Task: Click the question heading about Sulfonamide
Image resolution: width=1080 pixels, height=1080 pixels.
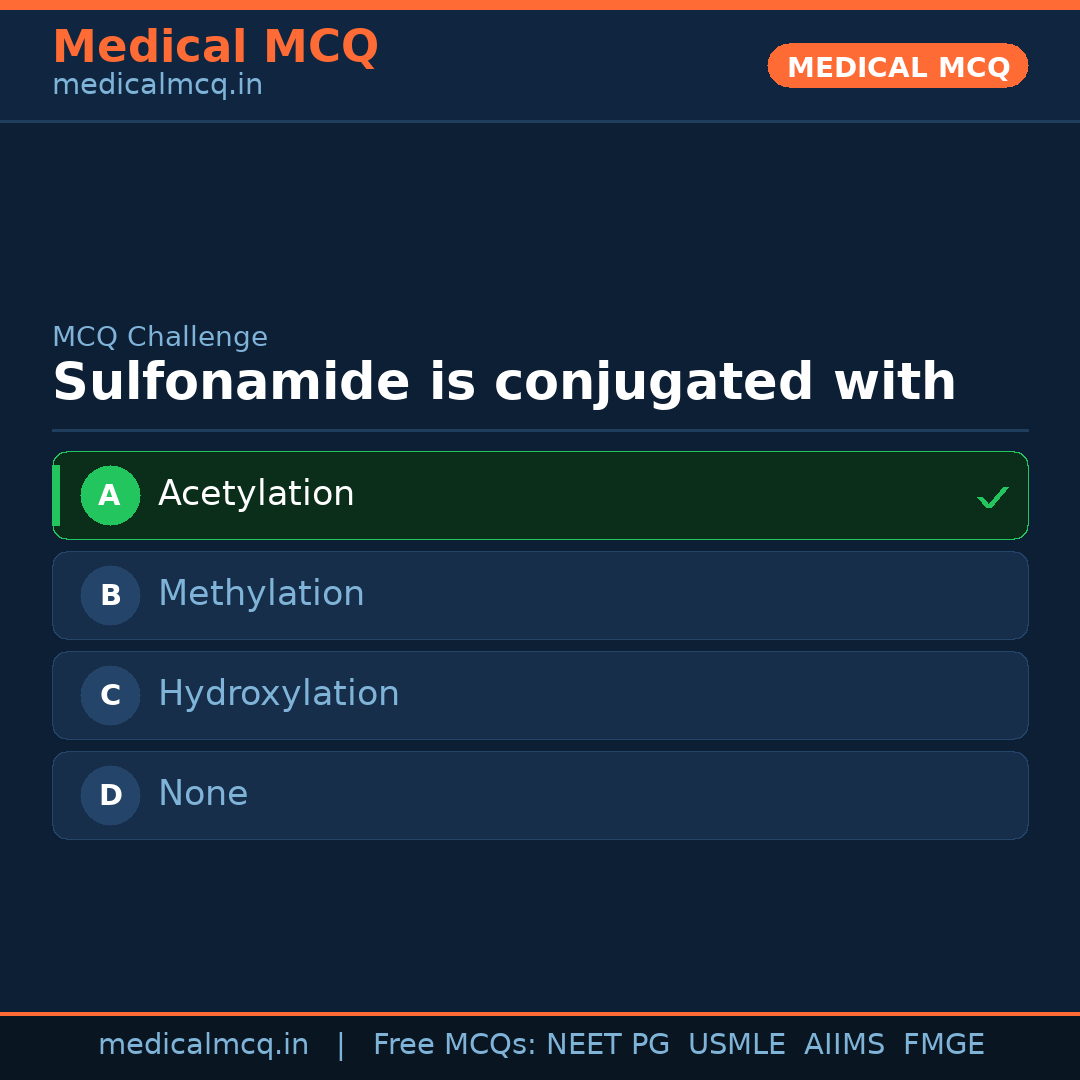Action: (x=504, y=383)
